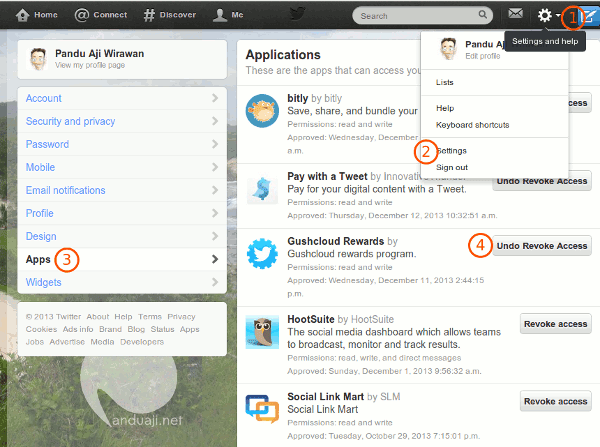
Task: Click the Home house icon
Action: point(23,15)
